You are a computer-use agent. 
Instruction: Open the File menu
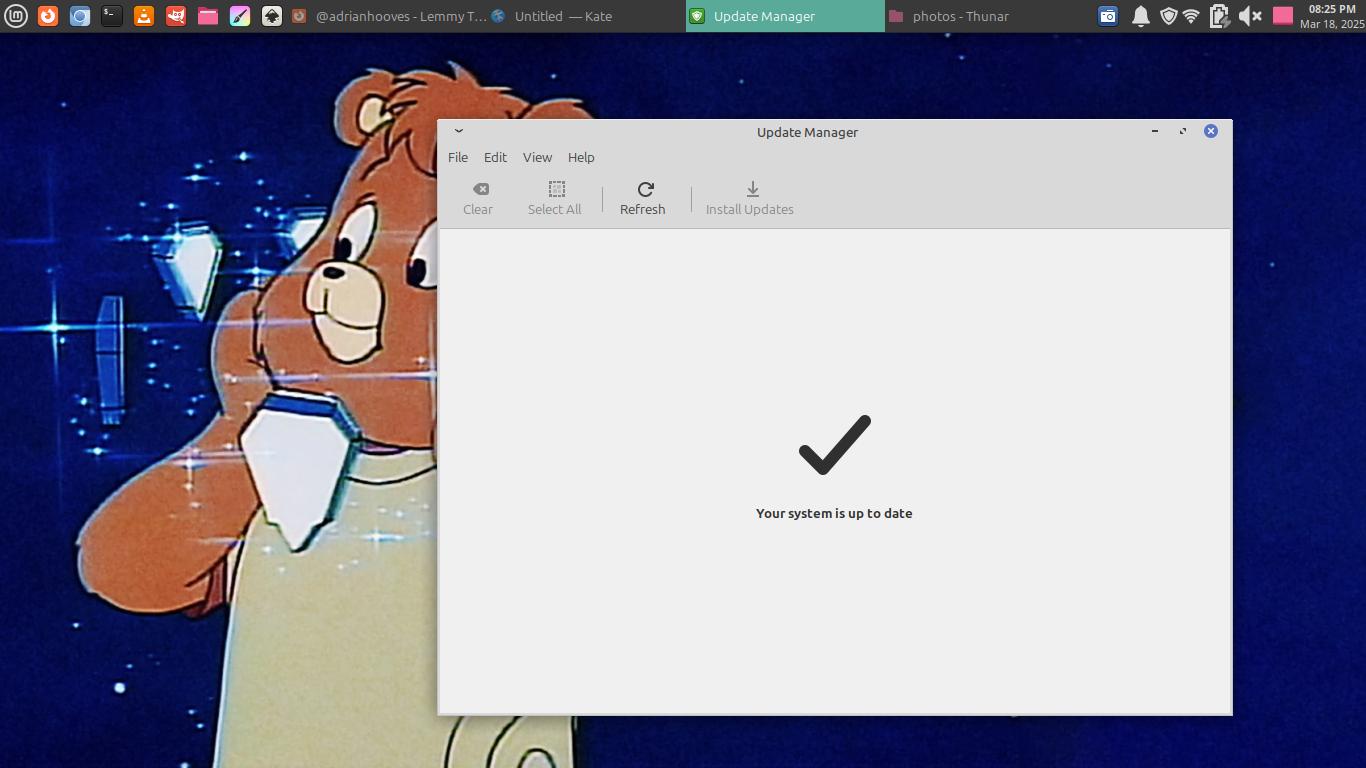coord(458,157)
